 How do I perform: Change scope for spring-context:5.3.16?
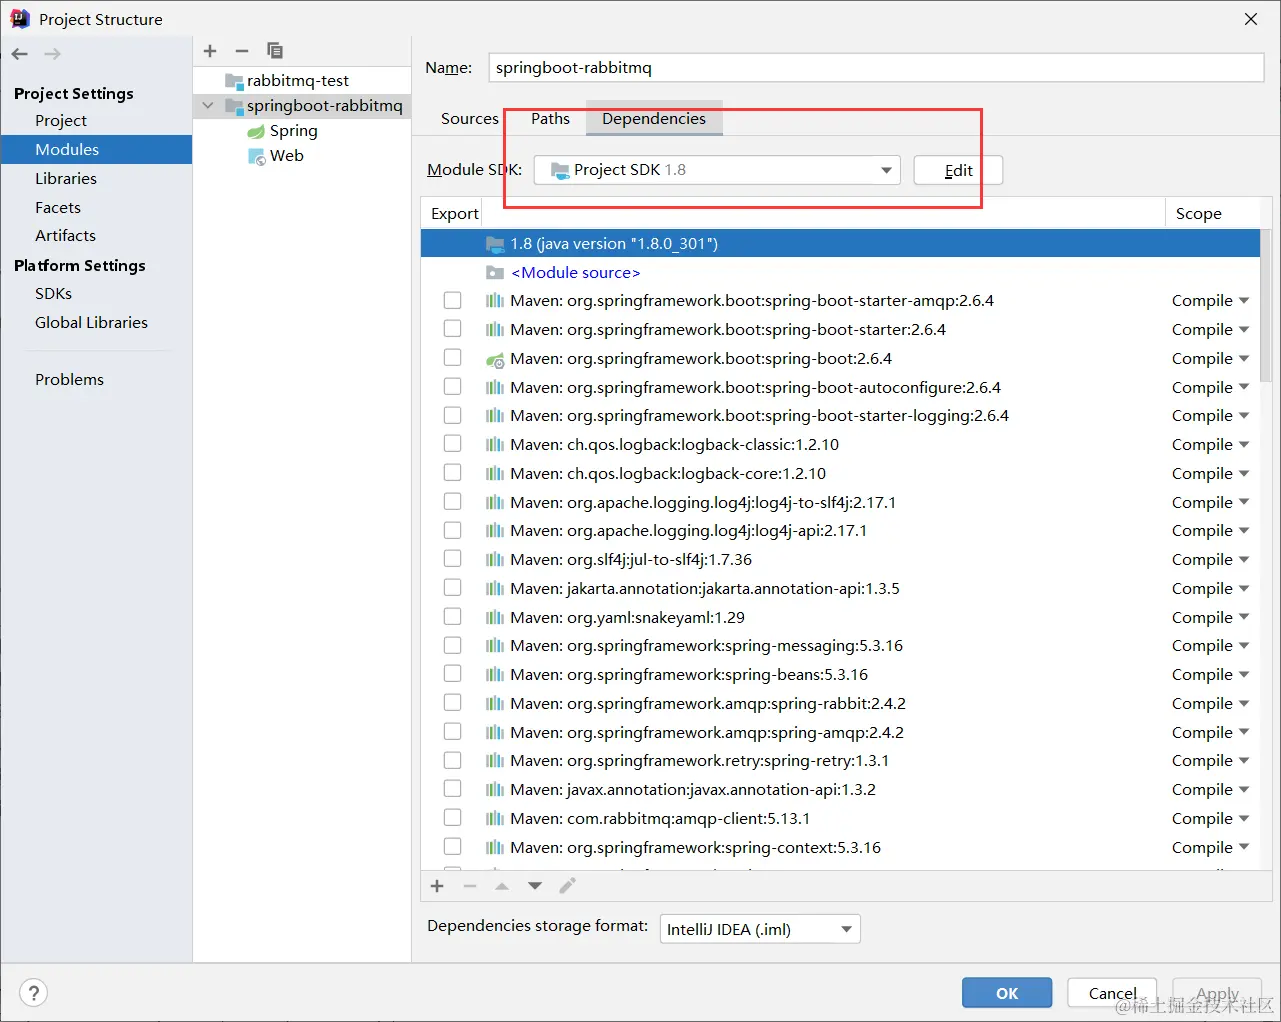tap(1210, 847)
